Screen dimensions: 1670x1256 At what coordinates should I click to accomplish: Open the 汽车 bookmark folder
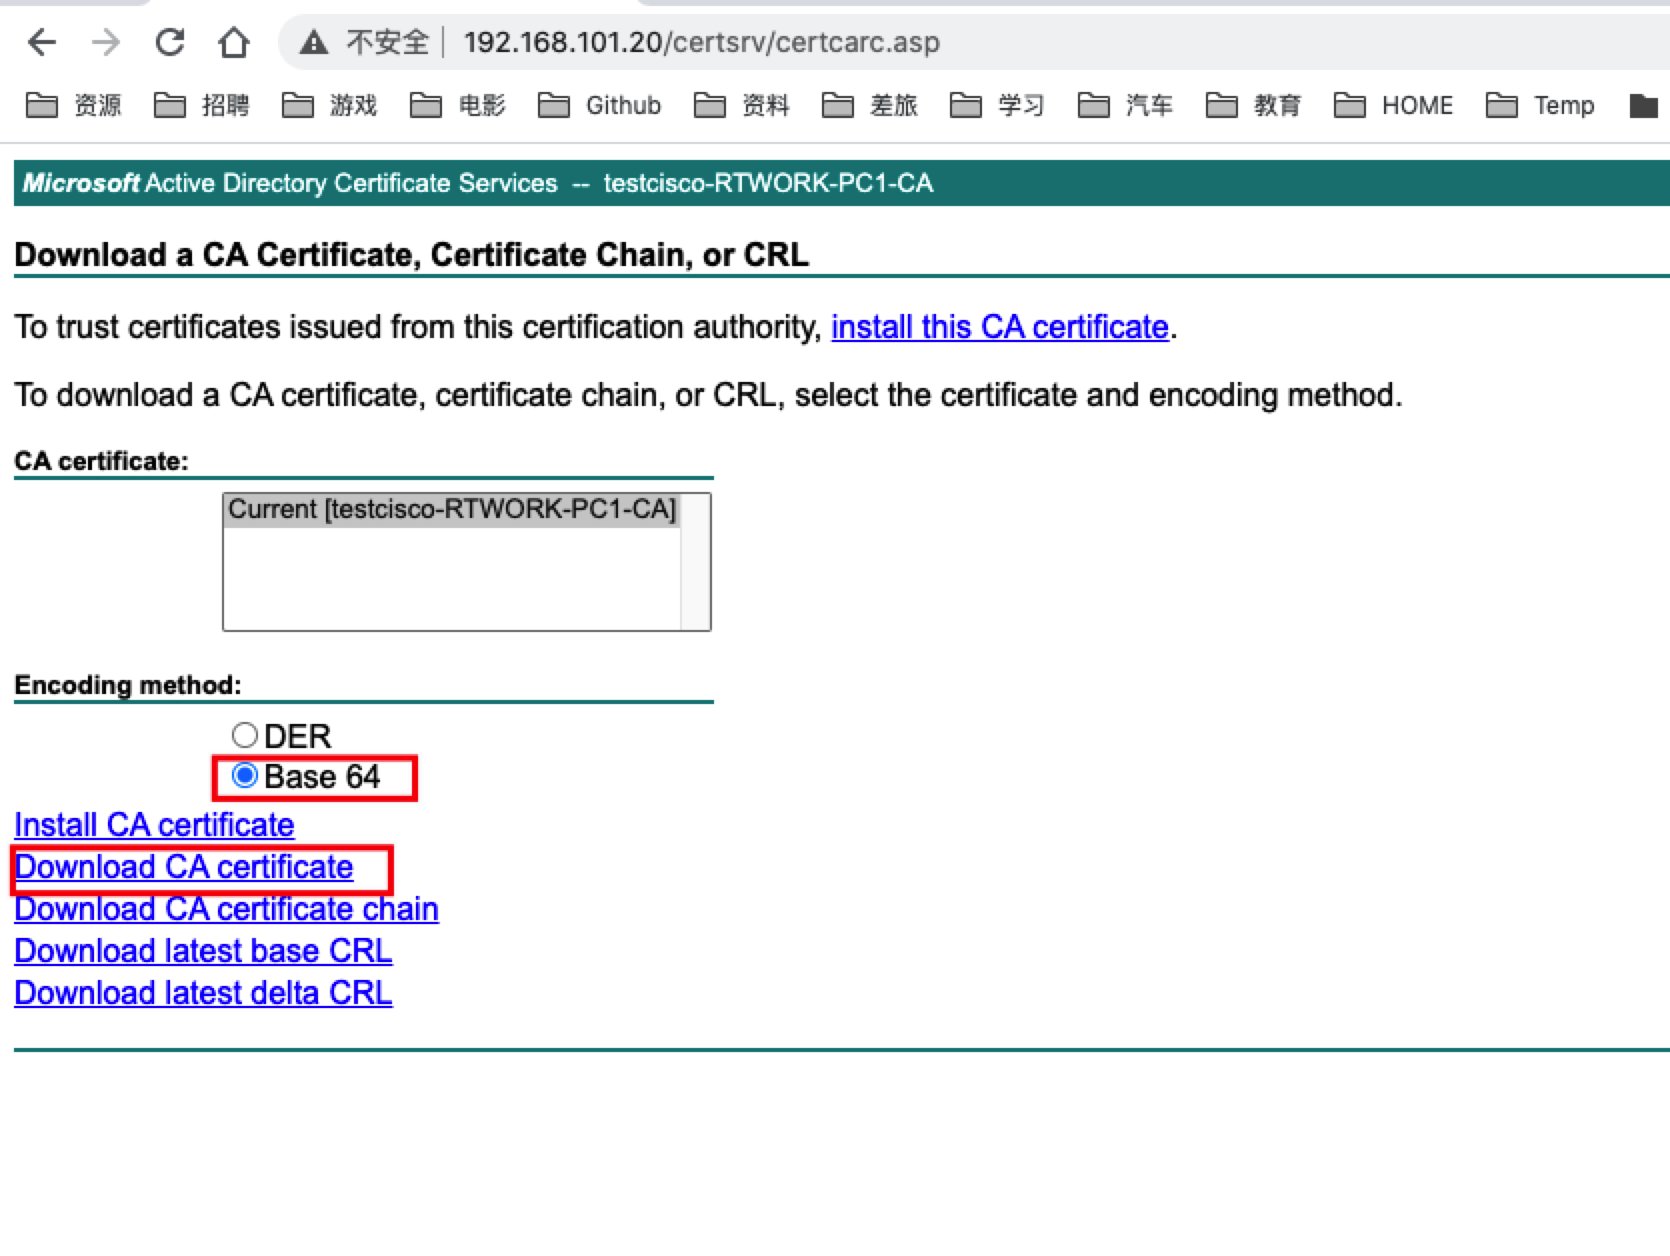pos(1125,105)
